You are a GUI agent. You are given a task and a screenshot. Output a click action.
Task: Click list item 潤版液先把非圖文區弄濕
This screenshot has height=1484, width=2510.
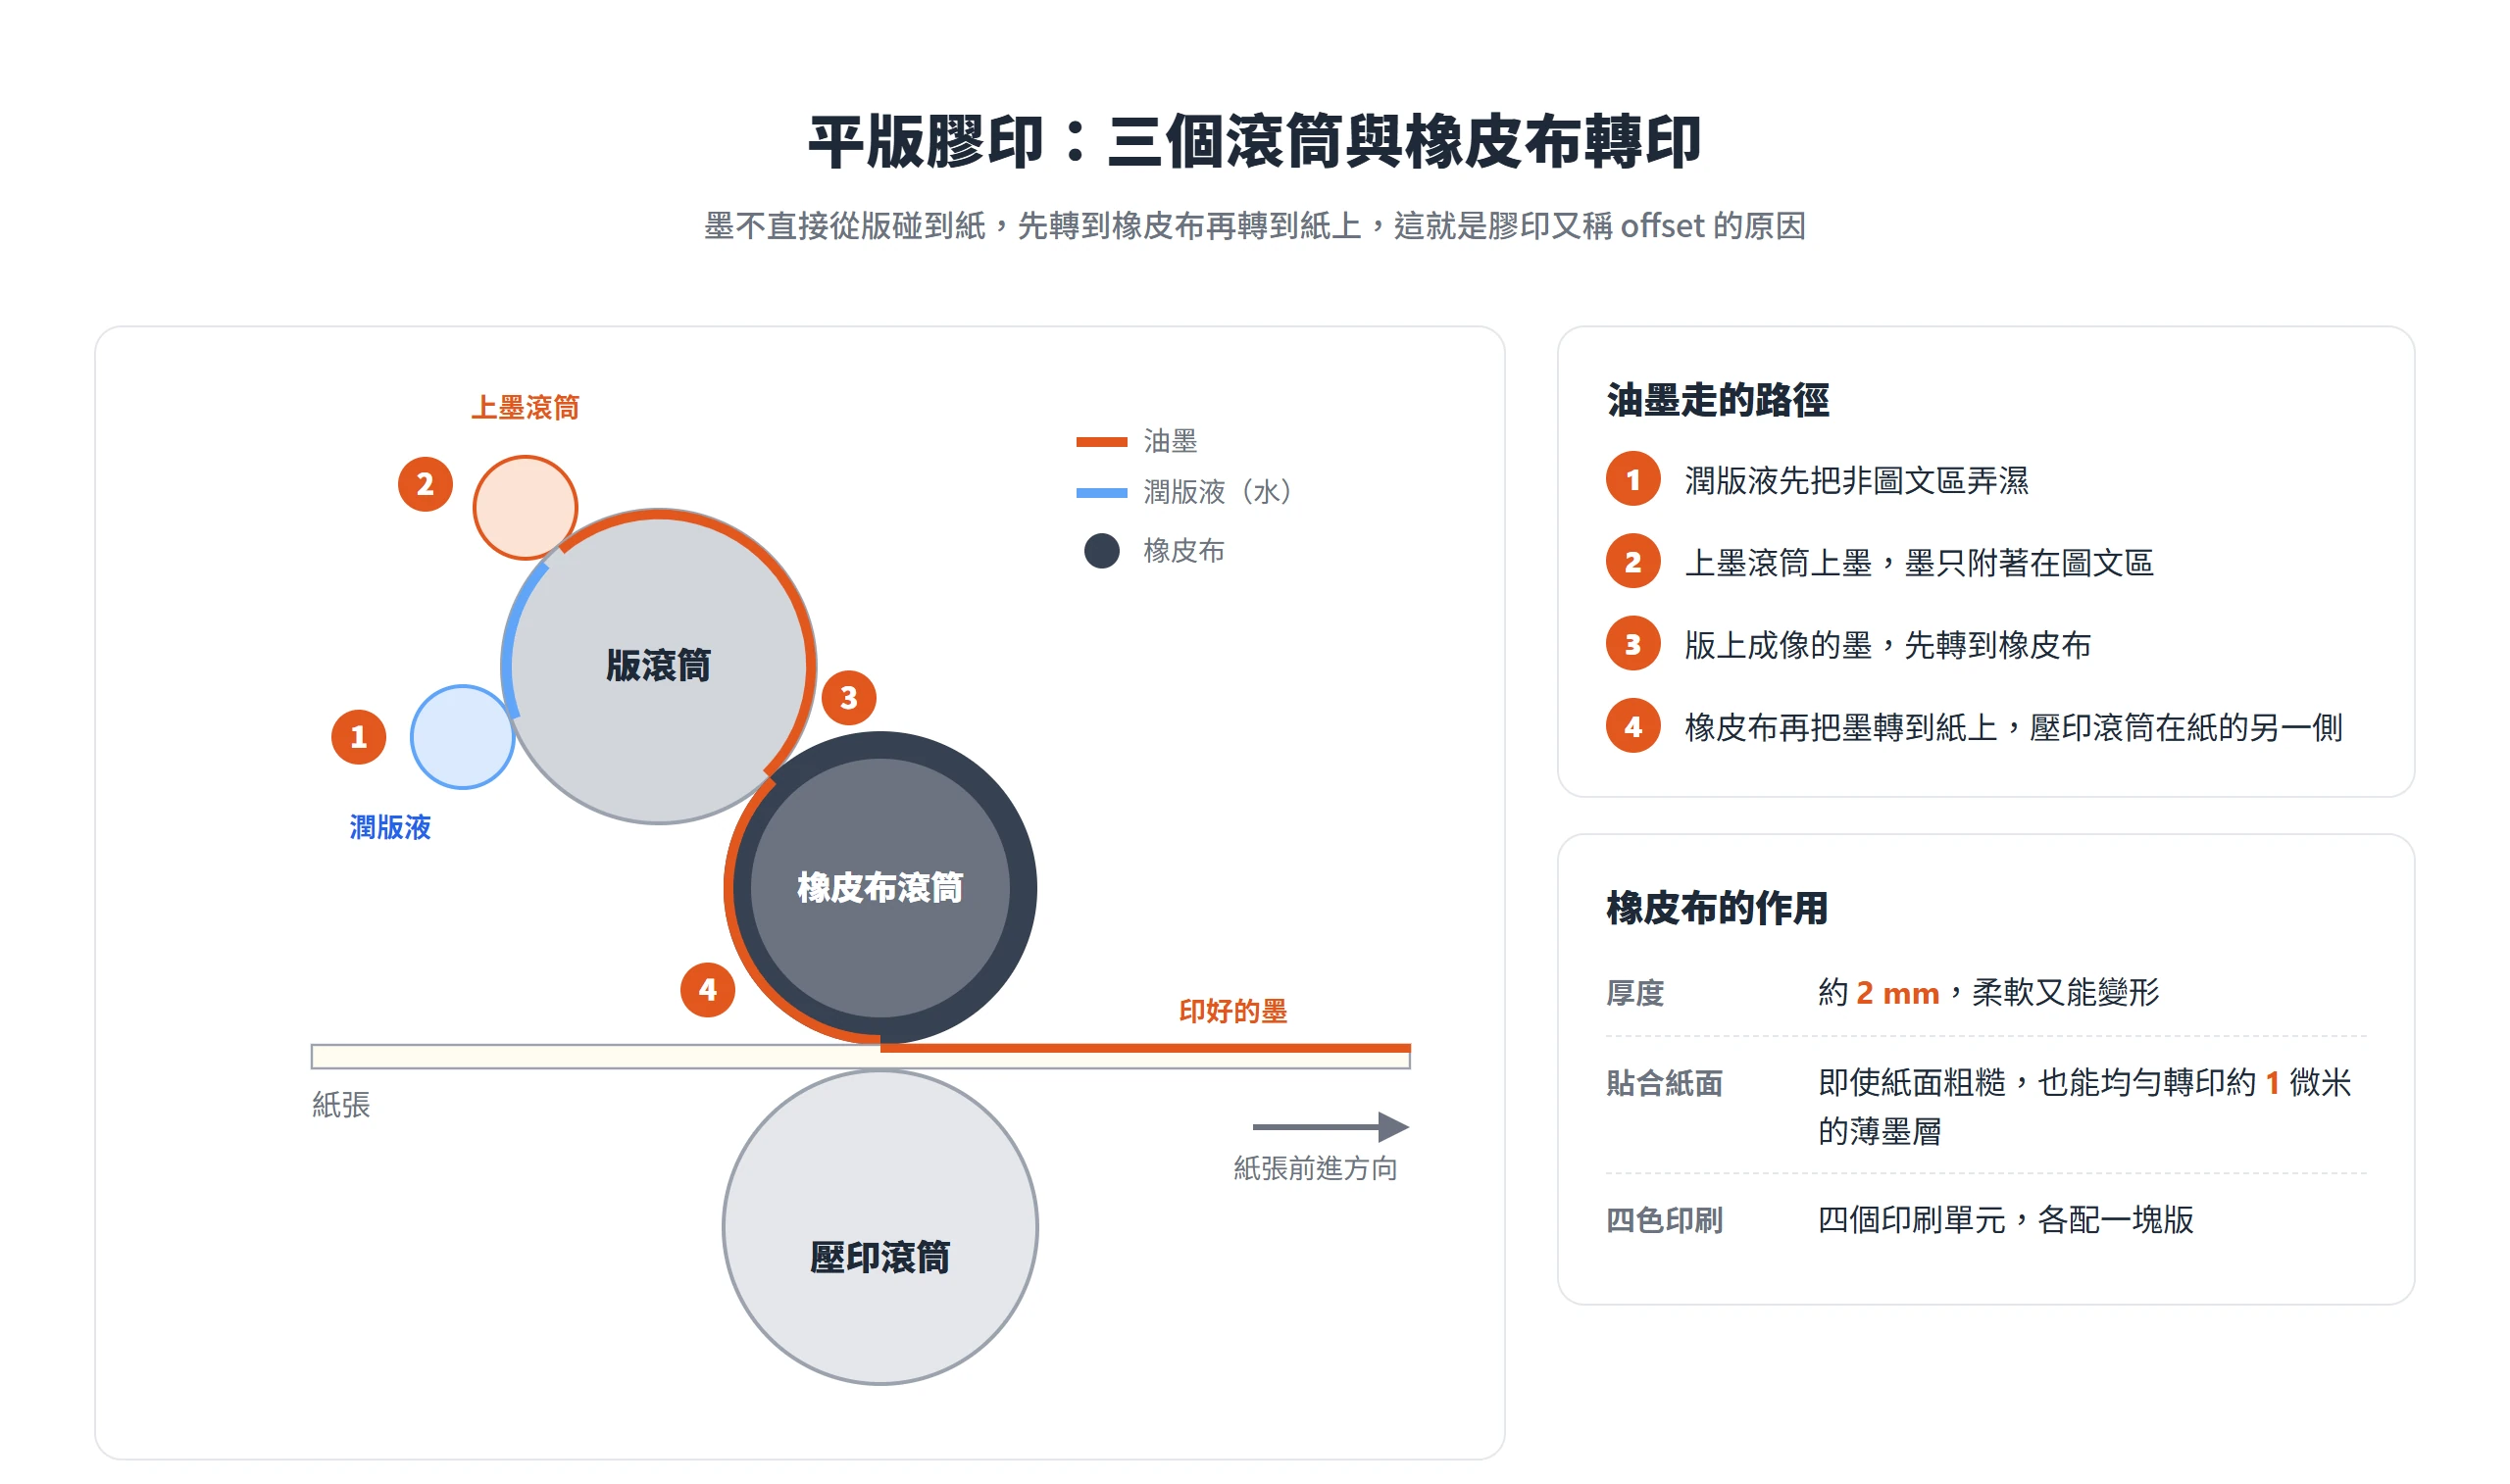(x=1817, y=480)
